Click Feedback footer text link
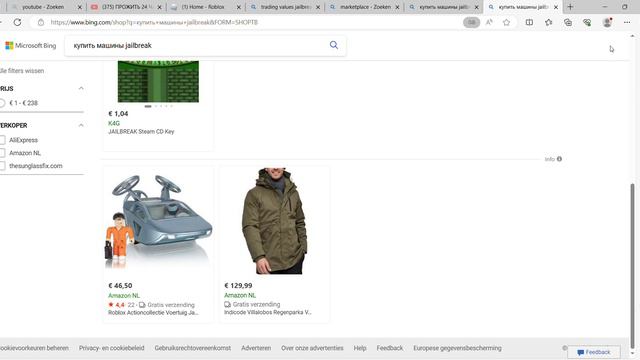The height and width of the screenshot is (360, 640). point(389,348)
